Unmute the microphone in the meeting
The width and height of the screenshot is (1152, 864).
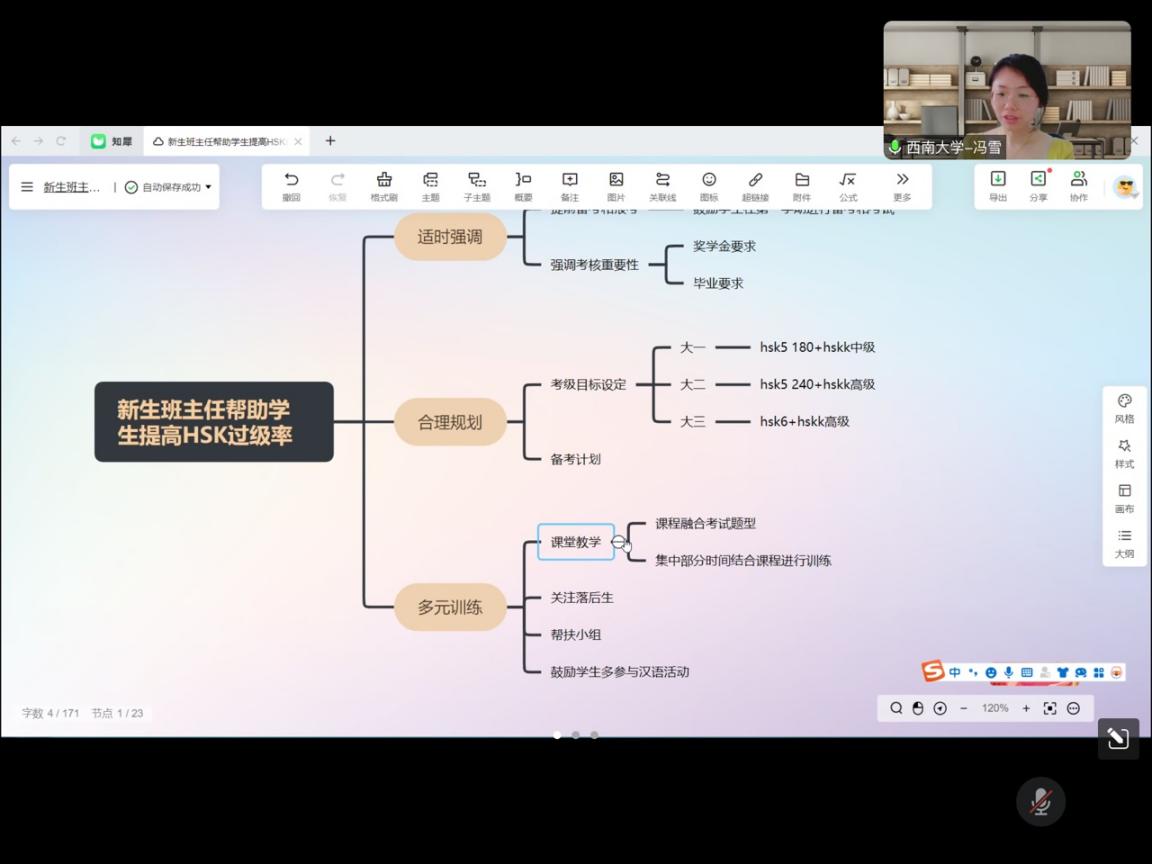(x=1041, y=801)
